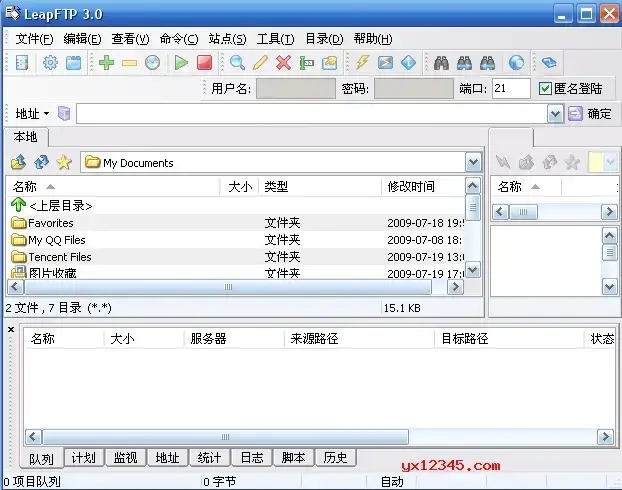Switch to the 日志 tab
622x490 pixels.
tap(252, 458)
